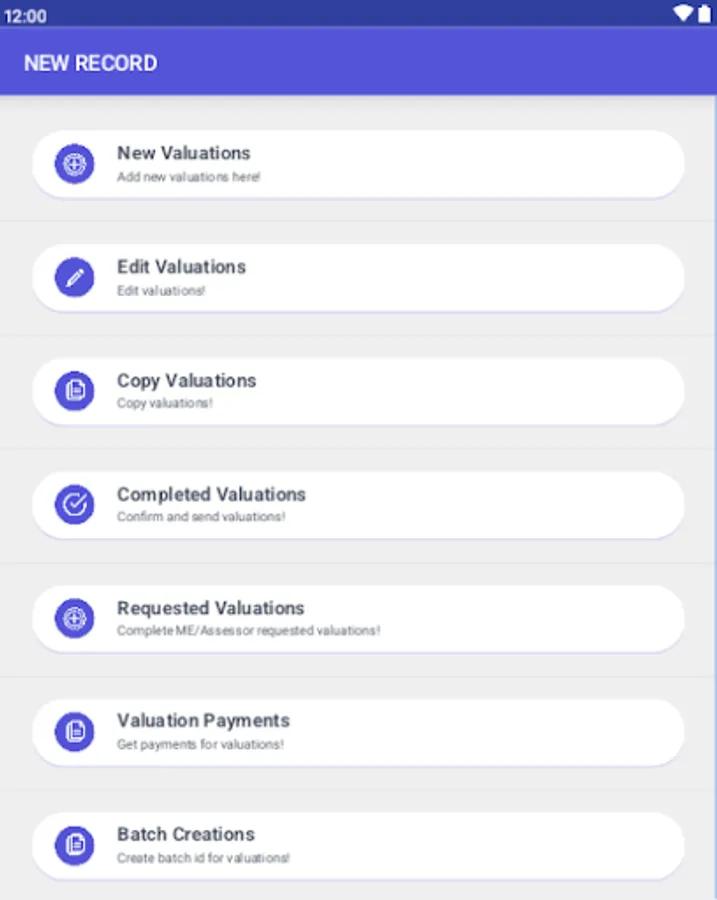This screenshot has height=900, width=717.
Task: Tap the New Valuations target icon
Action: point(74,164)
